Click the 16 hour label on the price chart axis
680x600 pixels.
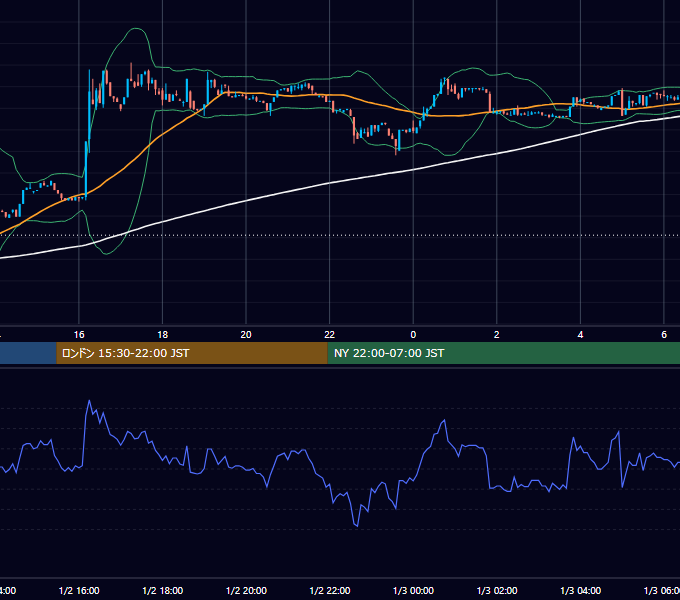(79, 335)
